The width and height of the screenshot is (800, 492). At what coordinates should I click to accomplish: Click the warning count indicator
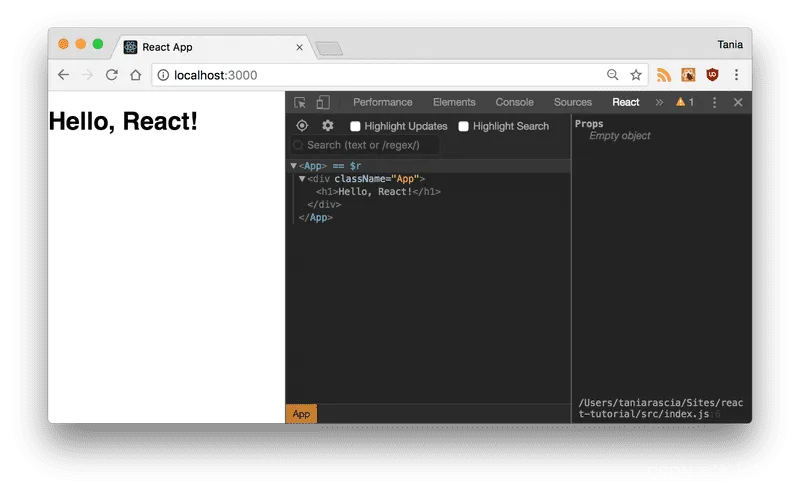pyautogui.click(x=685, y=102)
